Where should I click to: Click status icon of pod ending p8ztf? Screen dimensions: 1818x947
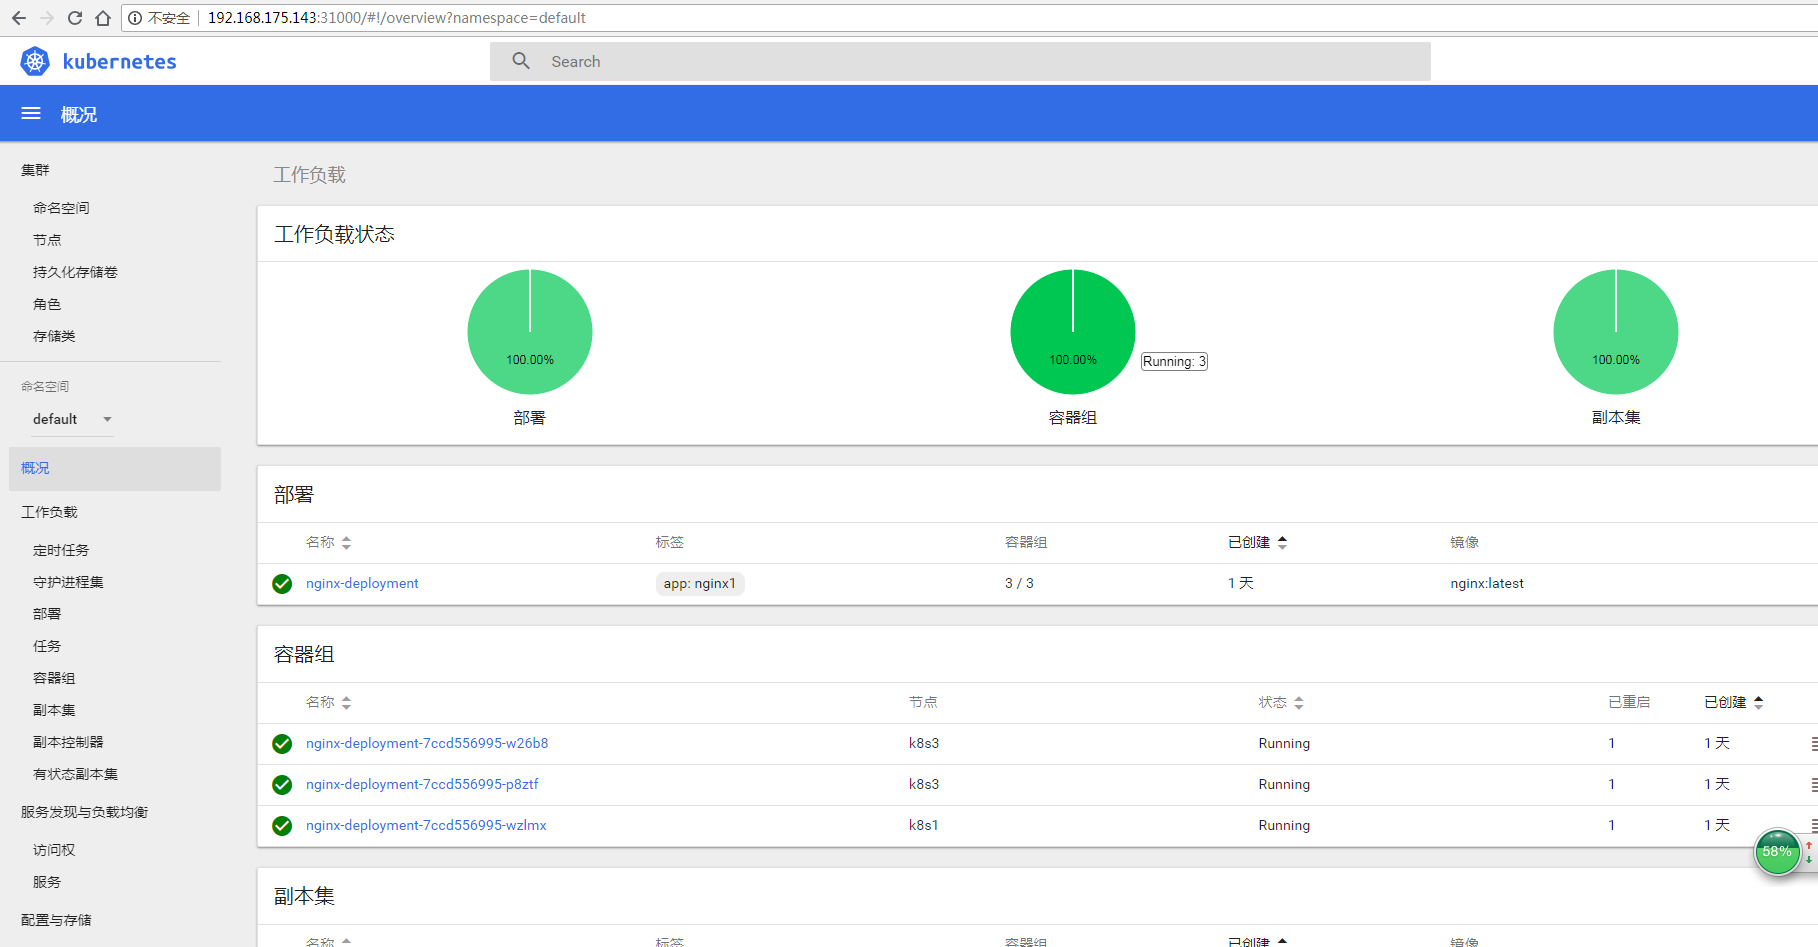tap(282, 784)
